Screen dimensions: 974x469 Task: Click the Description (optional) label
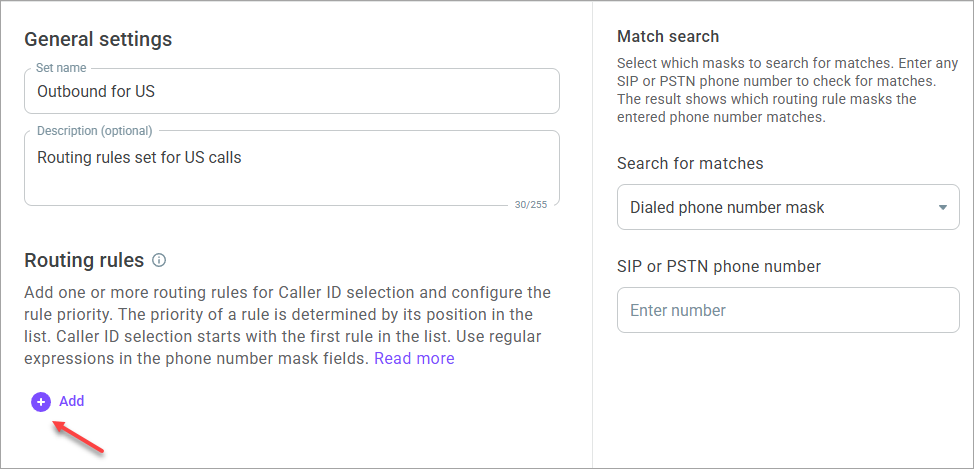click(94, 130)
